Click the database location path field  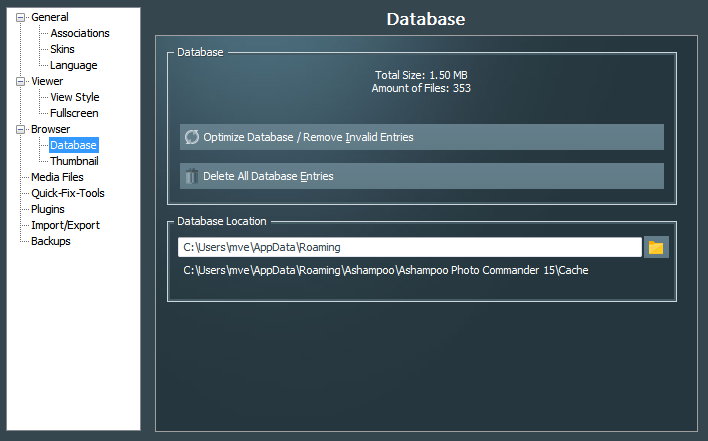click(409, 247)
